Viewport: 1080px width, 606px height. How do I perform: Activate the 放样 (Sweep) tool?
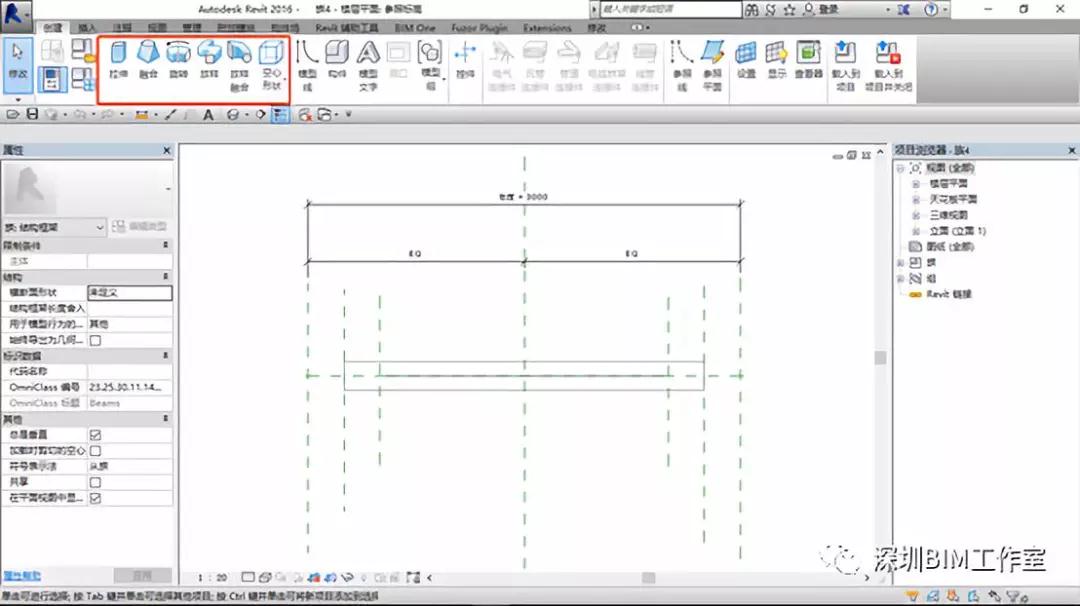pyautogui.click(x=209, y=59)
